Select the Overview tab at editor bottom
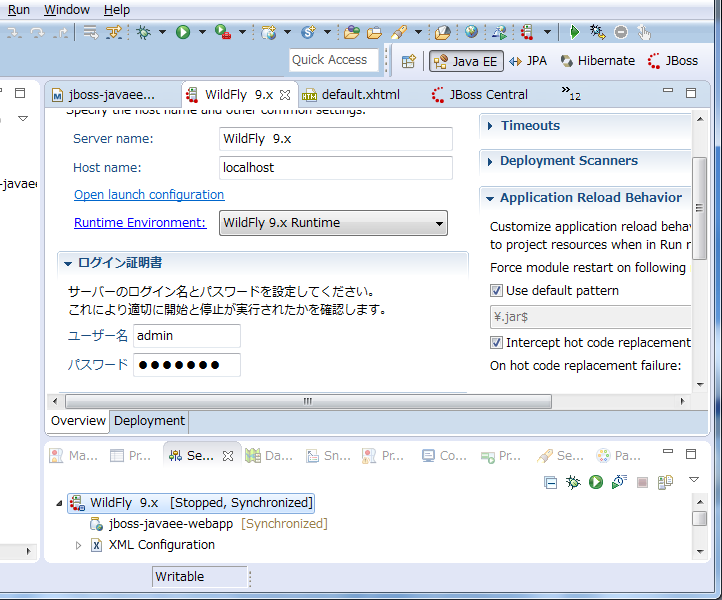722x600 pixels. coord(78,421)
